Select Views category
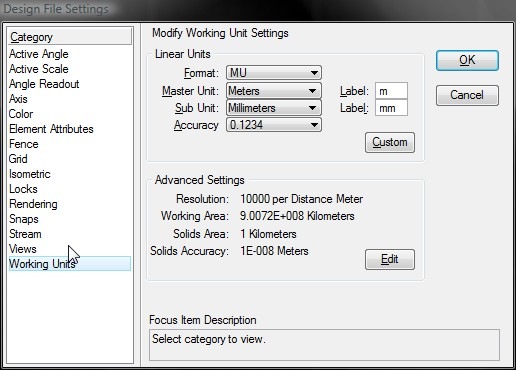Image resolution: width=516 pixels, height=370 pixels. [x=23, y=249]
